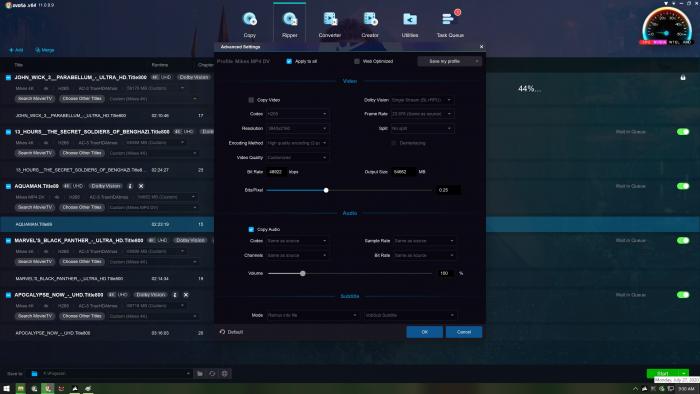Expand the Start button dropdown arrow

click(x=684, y=373)
